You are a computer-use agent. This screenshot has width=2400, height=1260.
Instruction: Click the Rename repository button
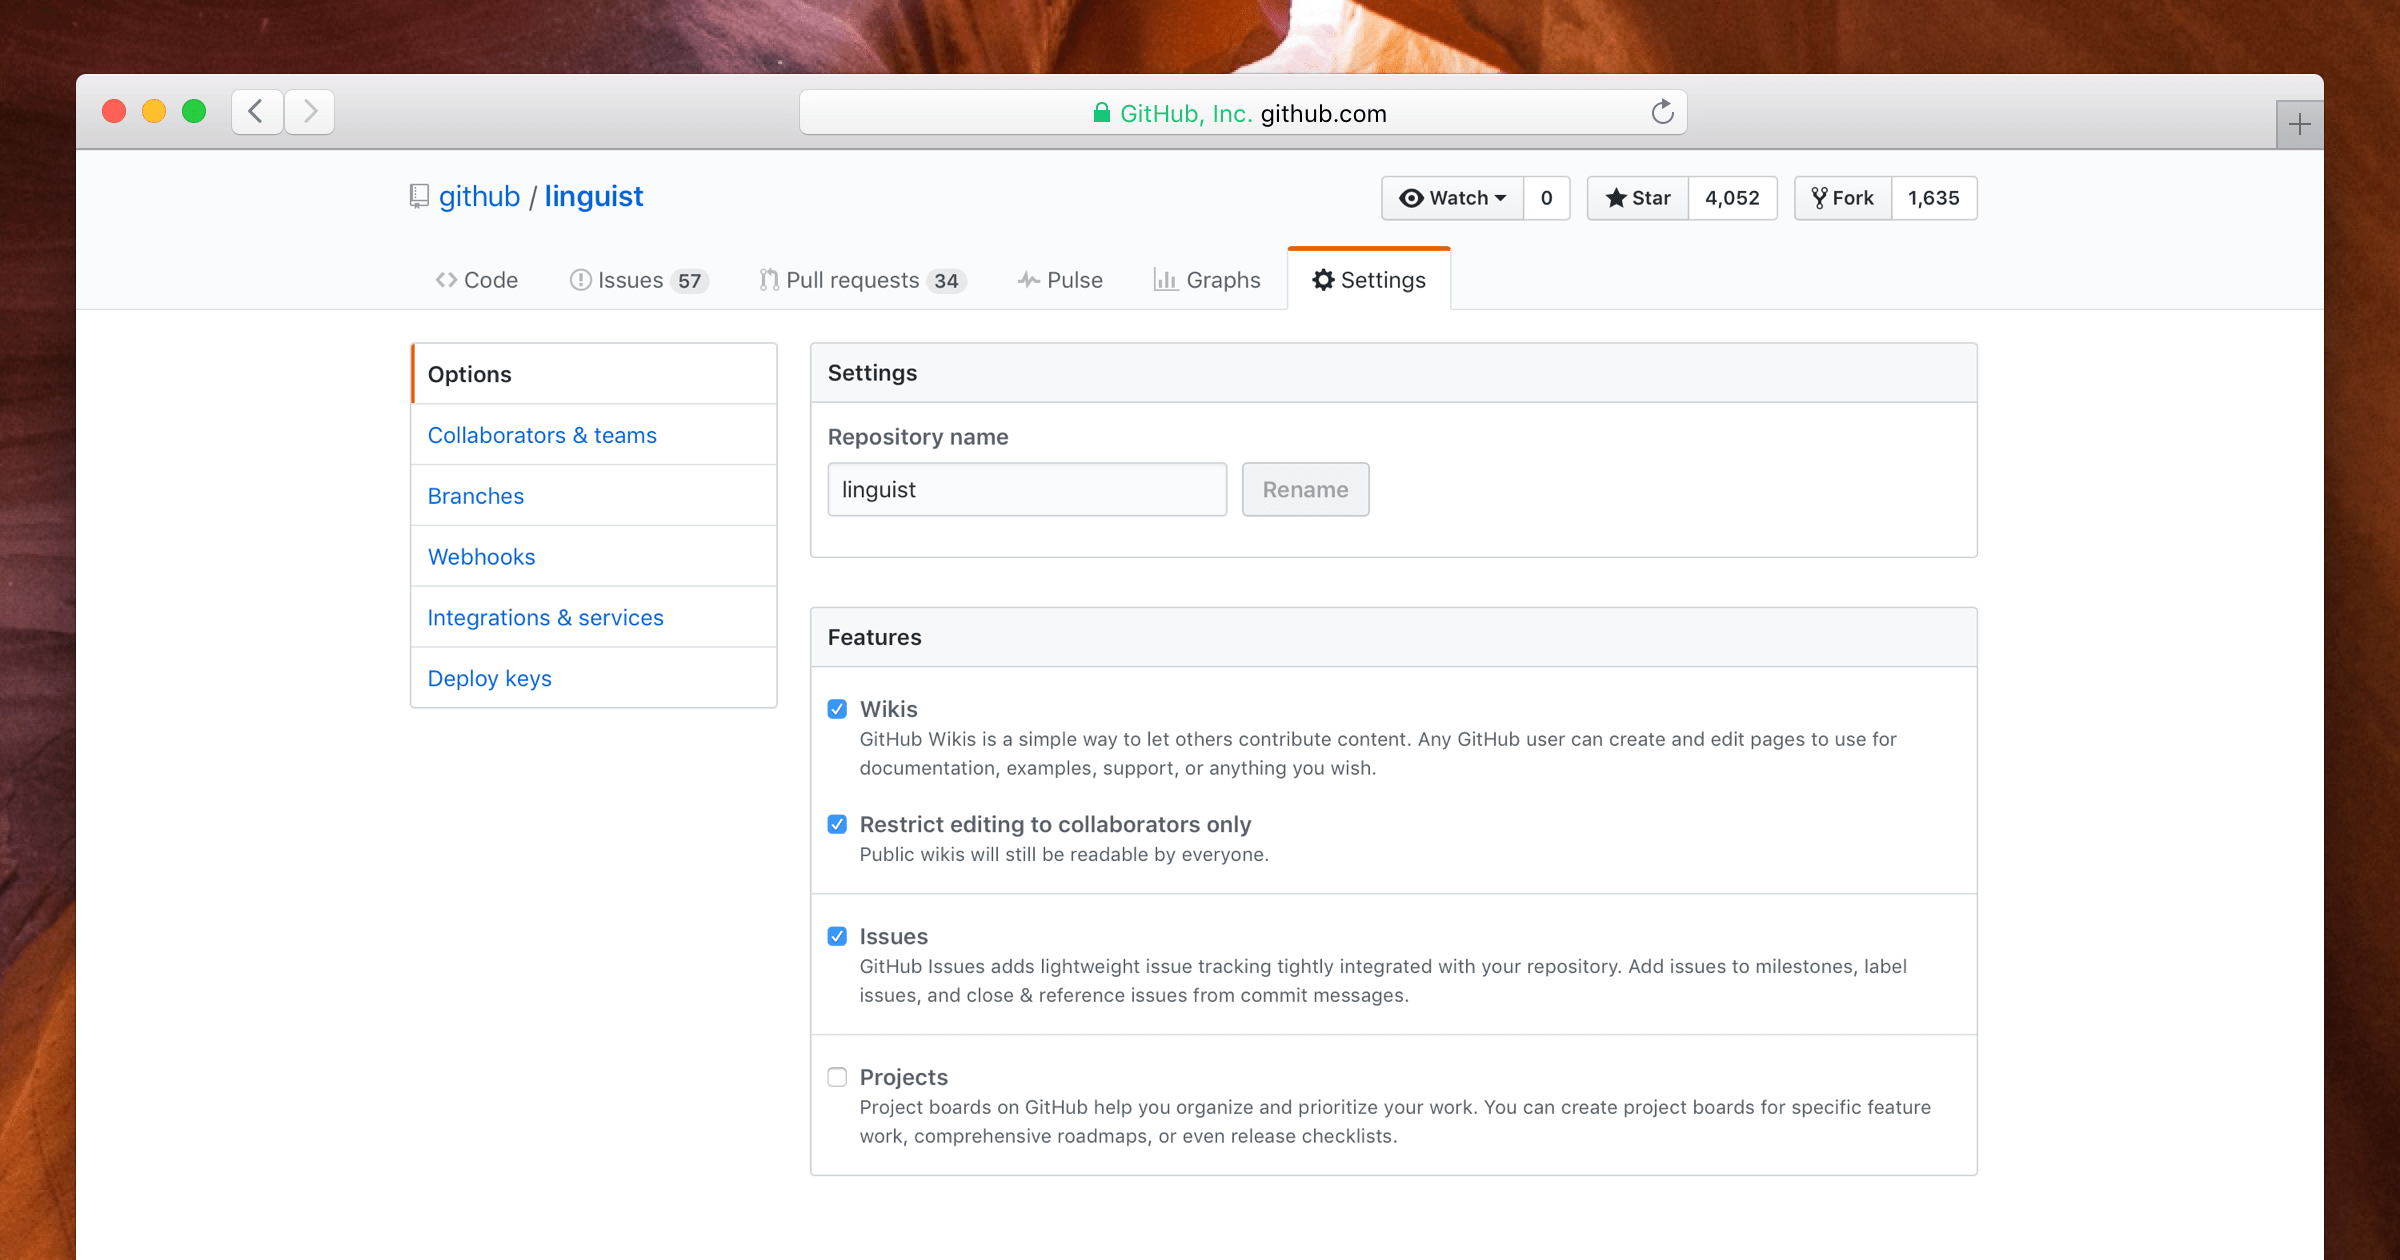(1305, 489)
